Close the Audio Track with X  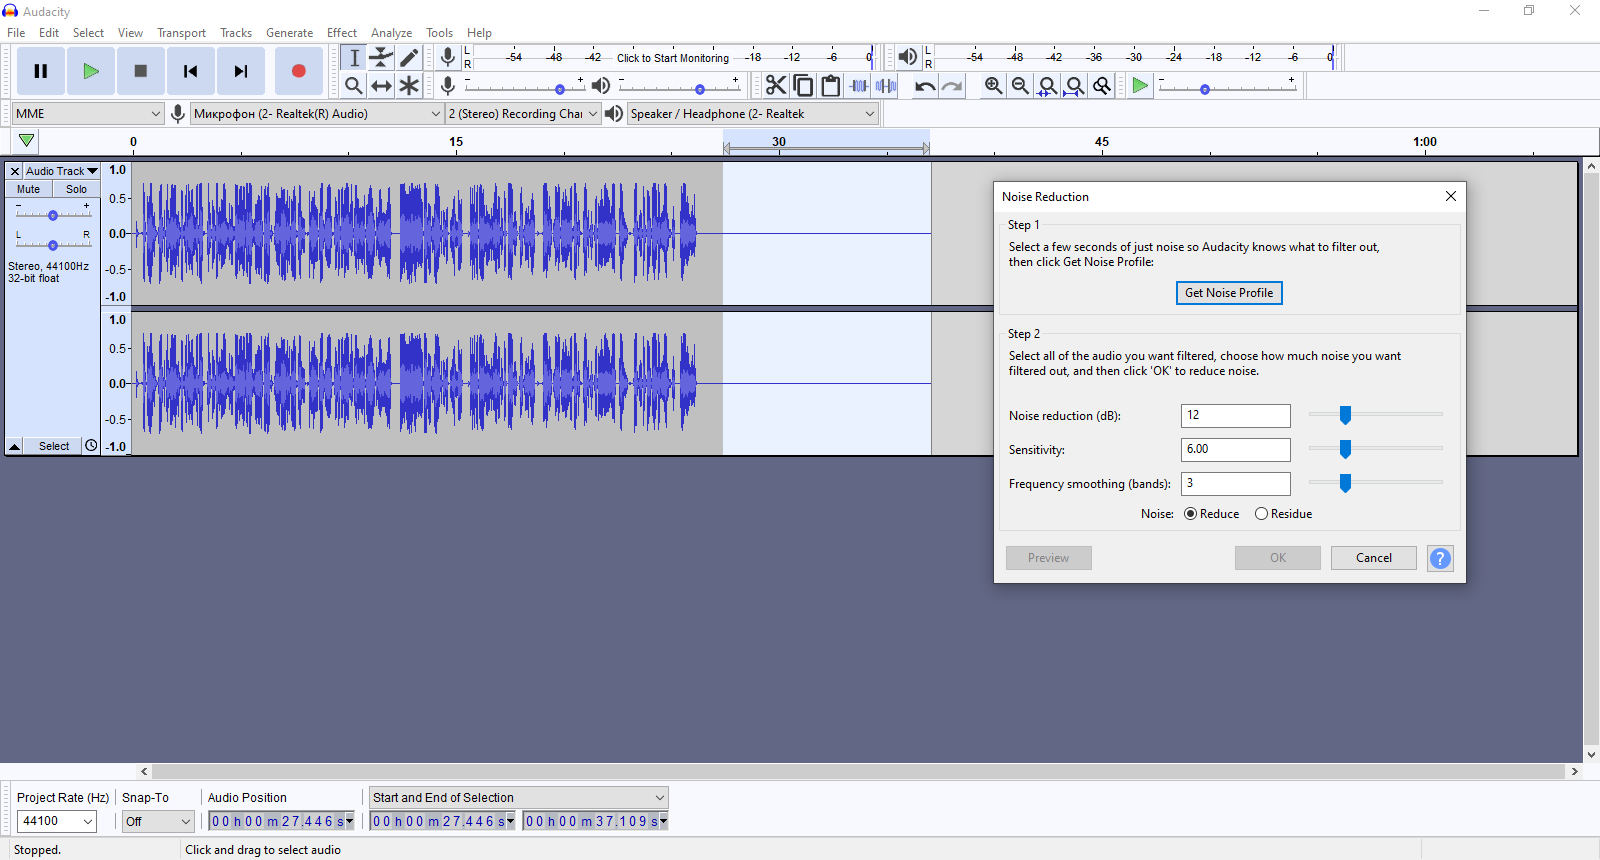[15, 171]
